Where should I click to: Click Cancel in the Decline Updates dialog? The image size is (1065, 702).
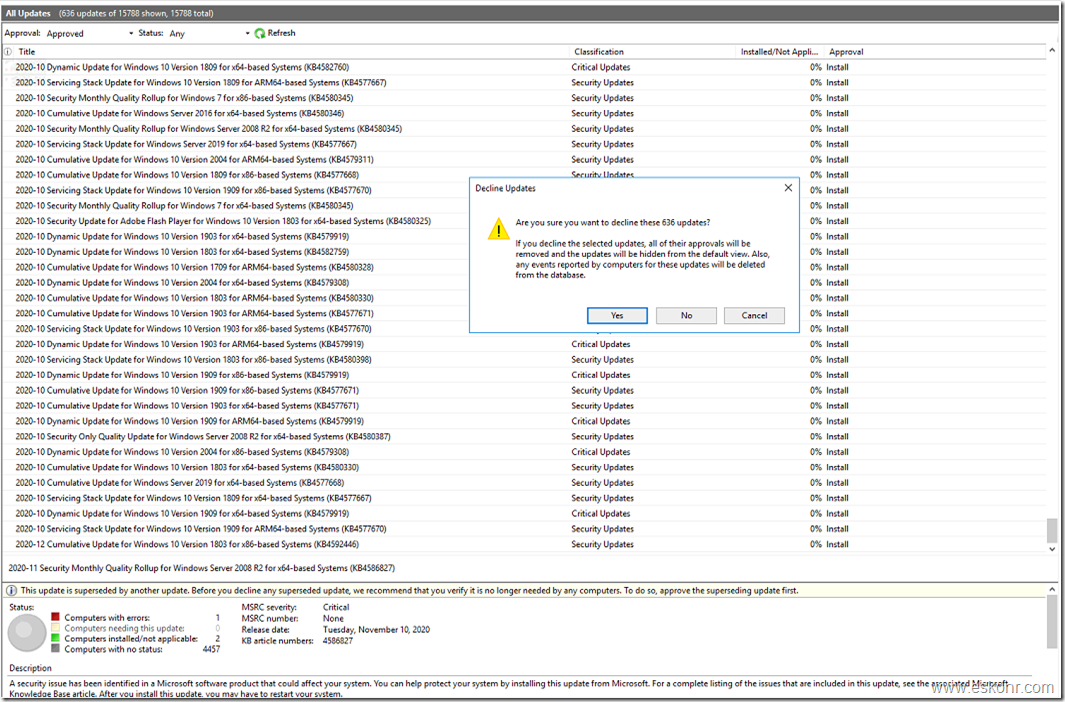[754, 315]
